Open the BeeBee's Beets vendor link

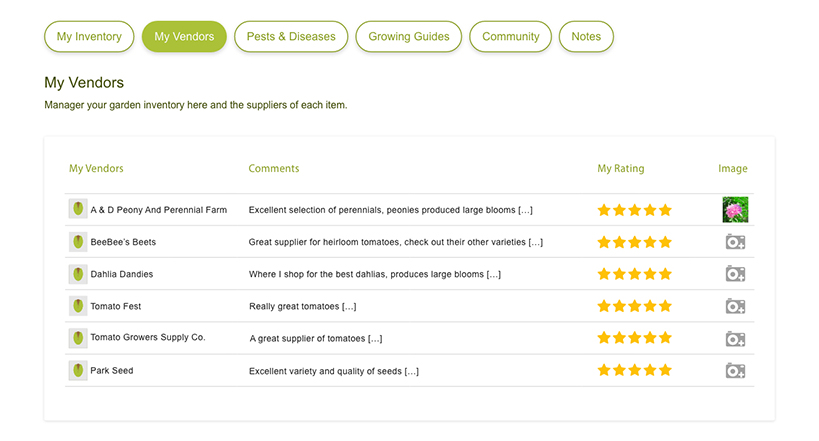coord(123,242)
